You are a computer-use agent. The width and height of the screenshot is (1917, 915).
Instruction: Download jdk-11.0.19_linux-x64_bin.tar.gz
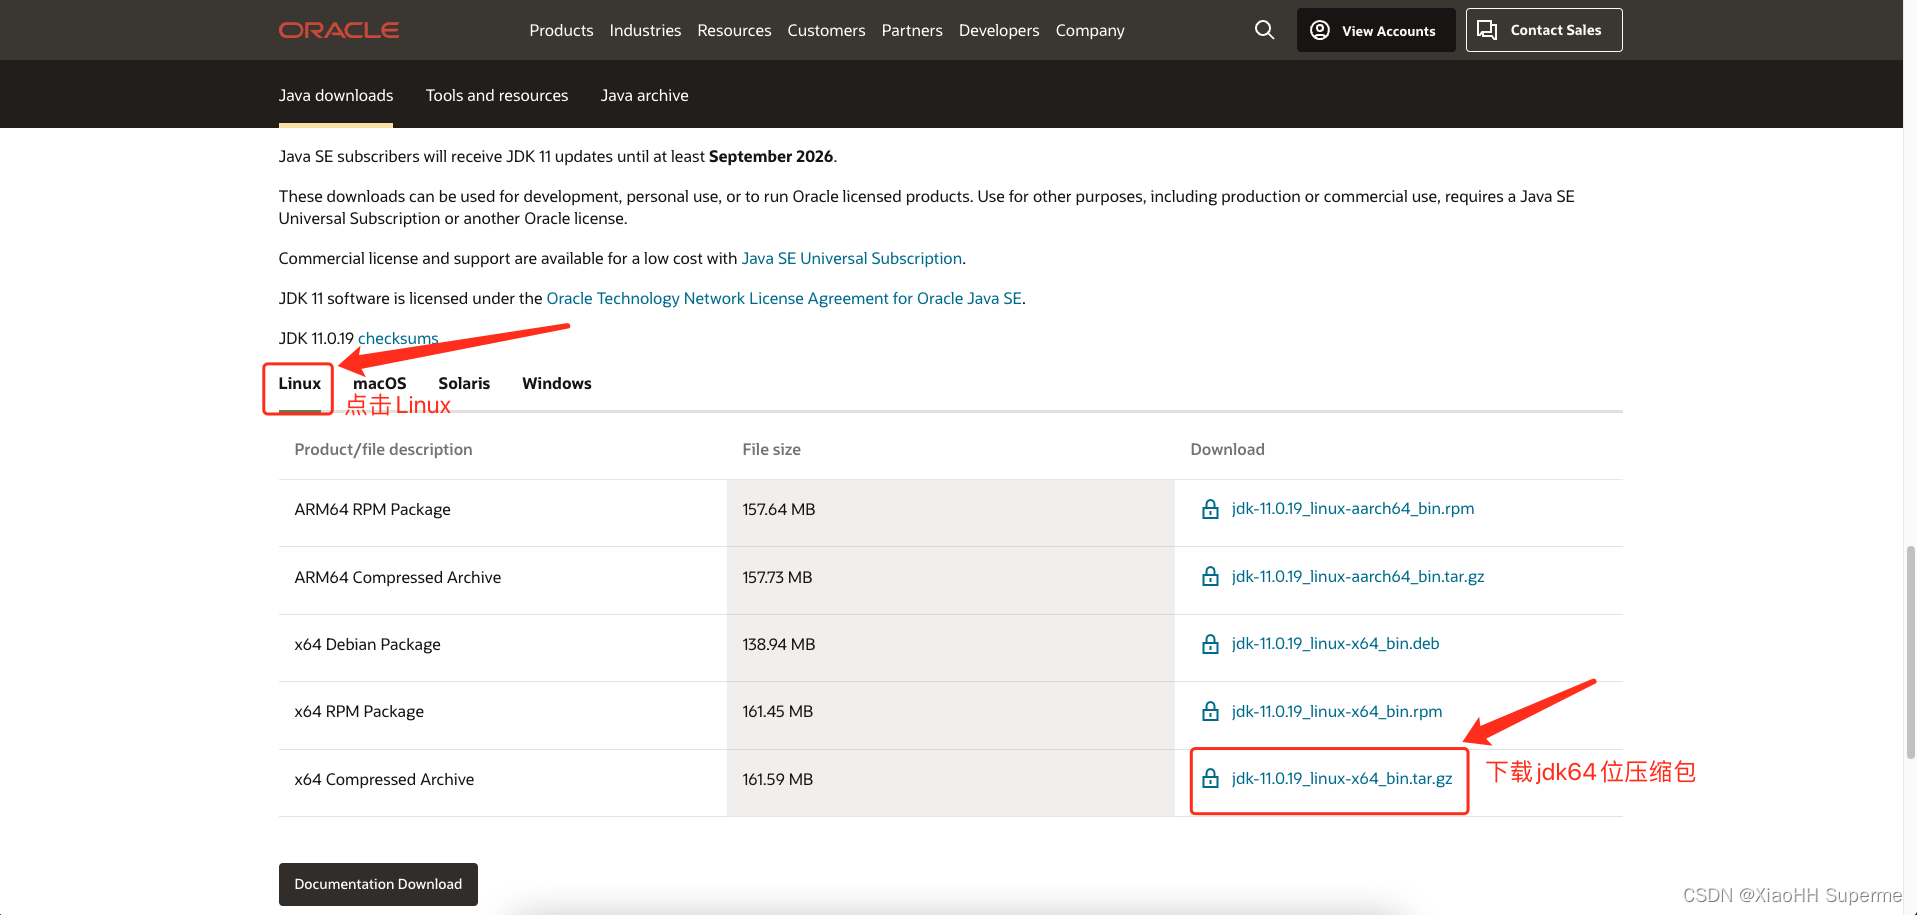pyautogui.click(x=1342, y=779)
